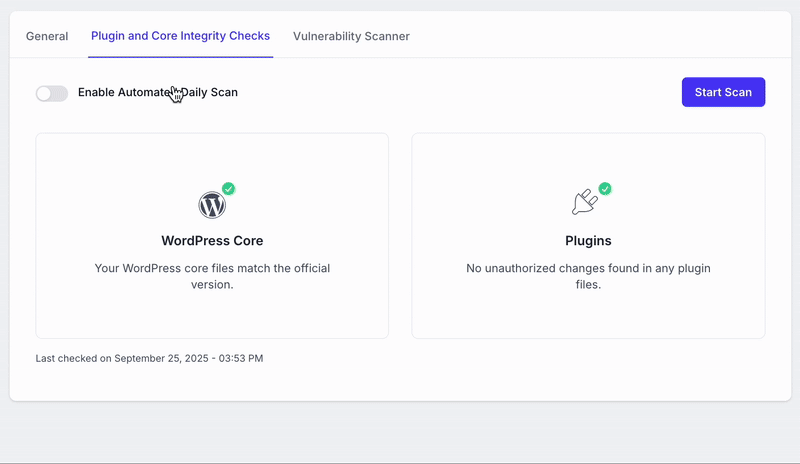Select the Plugin and Core Integrity Checks tab
The width and height of the screenshot is (800, 464).
180,36
